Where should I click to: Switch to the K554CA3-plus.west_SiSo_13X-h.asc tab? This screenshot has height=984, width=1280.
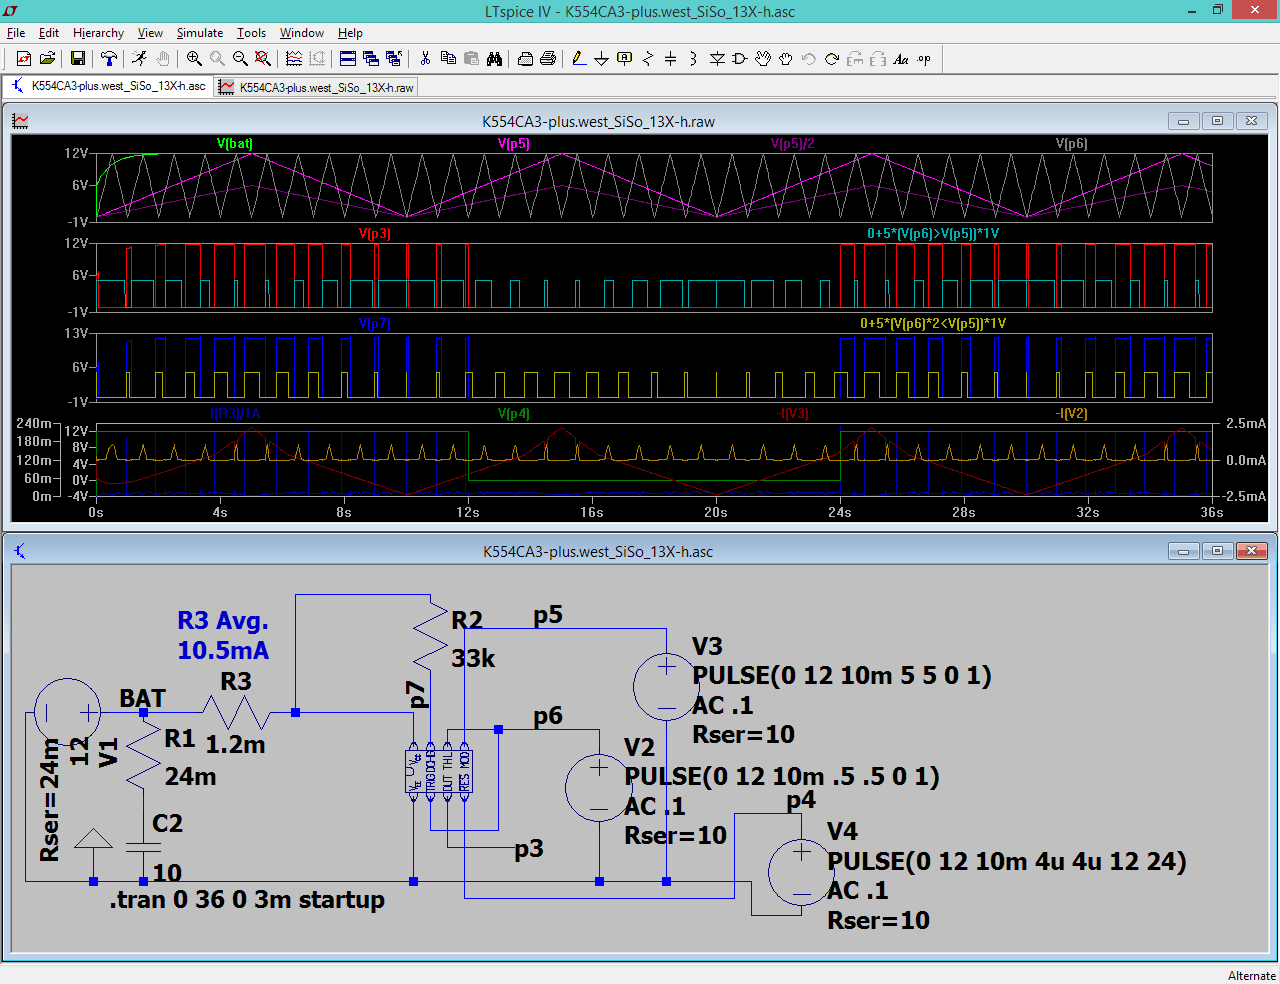coord(108,86)
